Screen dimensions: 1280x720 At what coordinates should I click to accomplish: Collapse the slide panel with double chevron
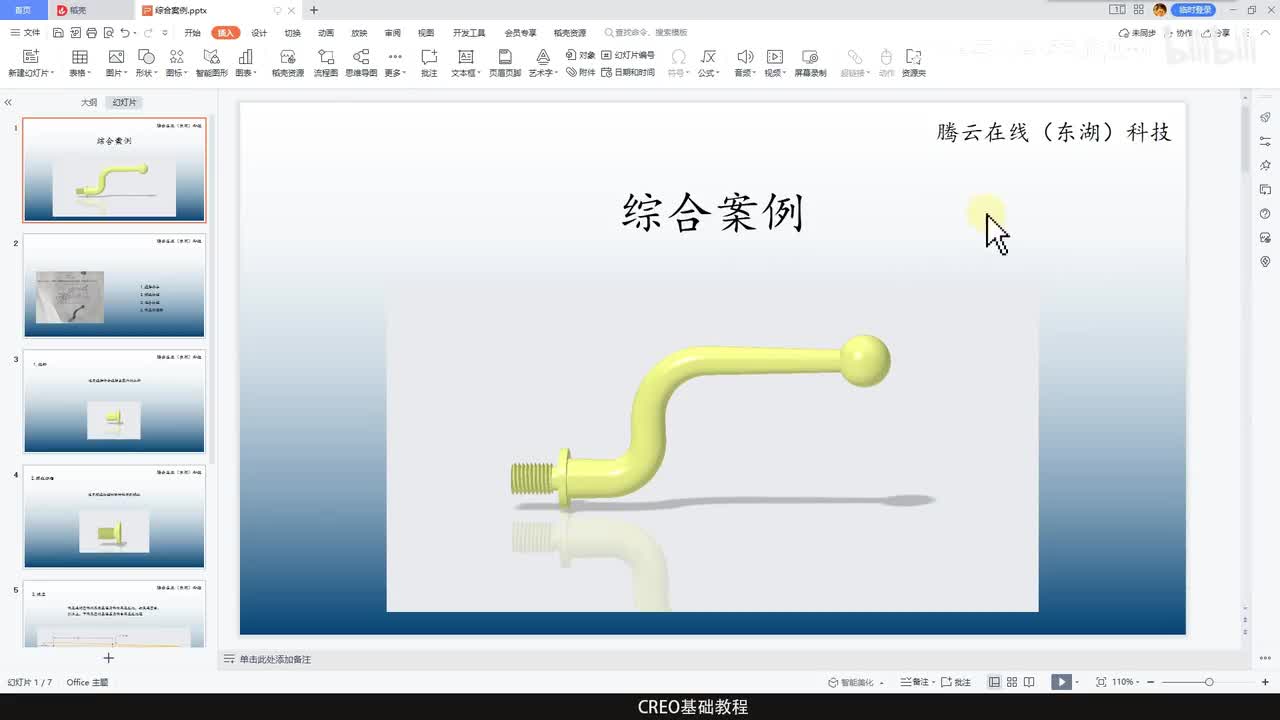8,103
